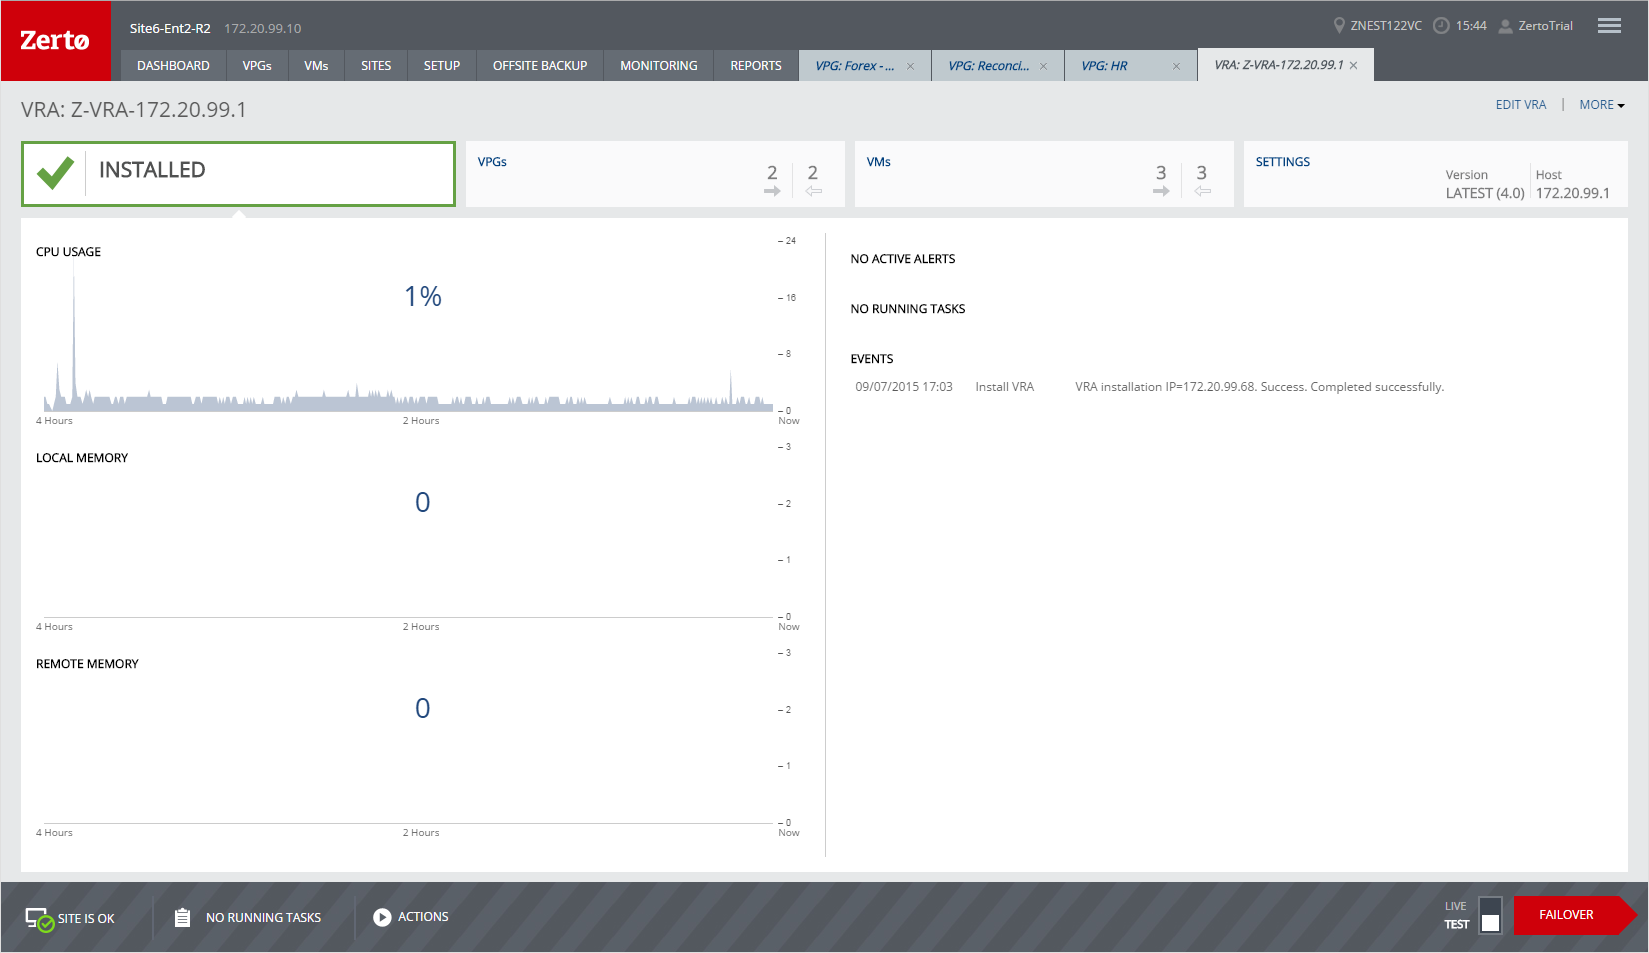Select the INSTALLED status card

(x=238, y=174)
